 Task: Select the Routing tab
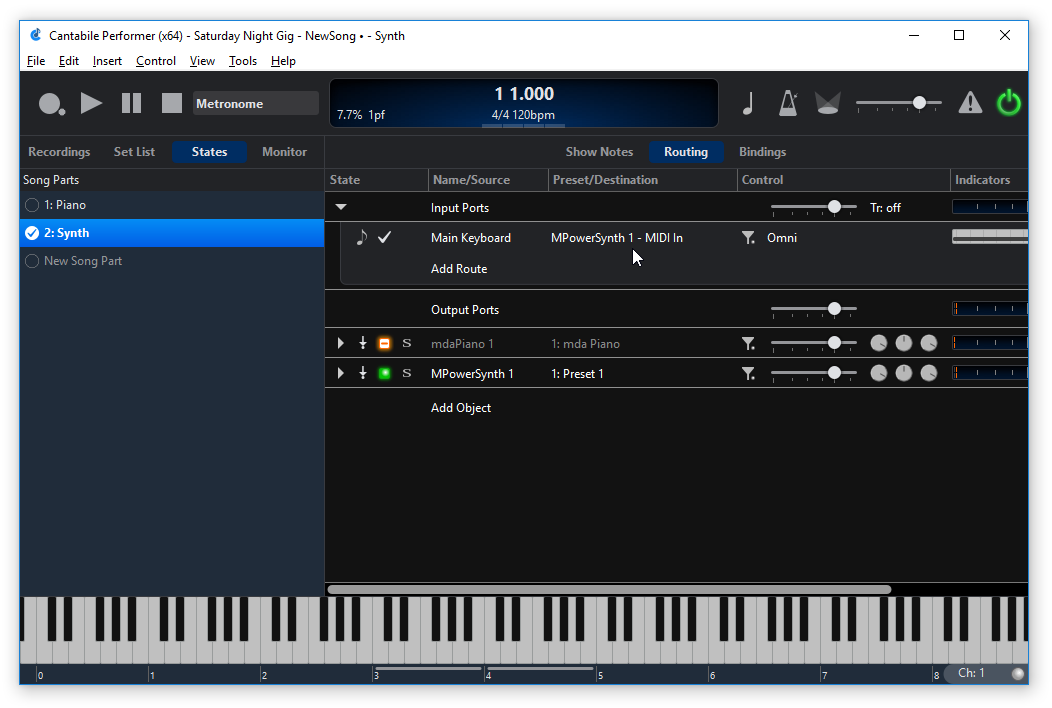click(x=686, y=152)
